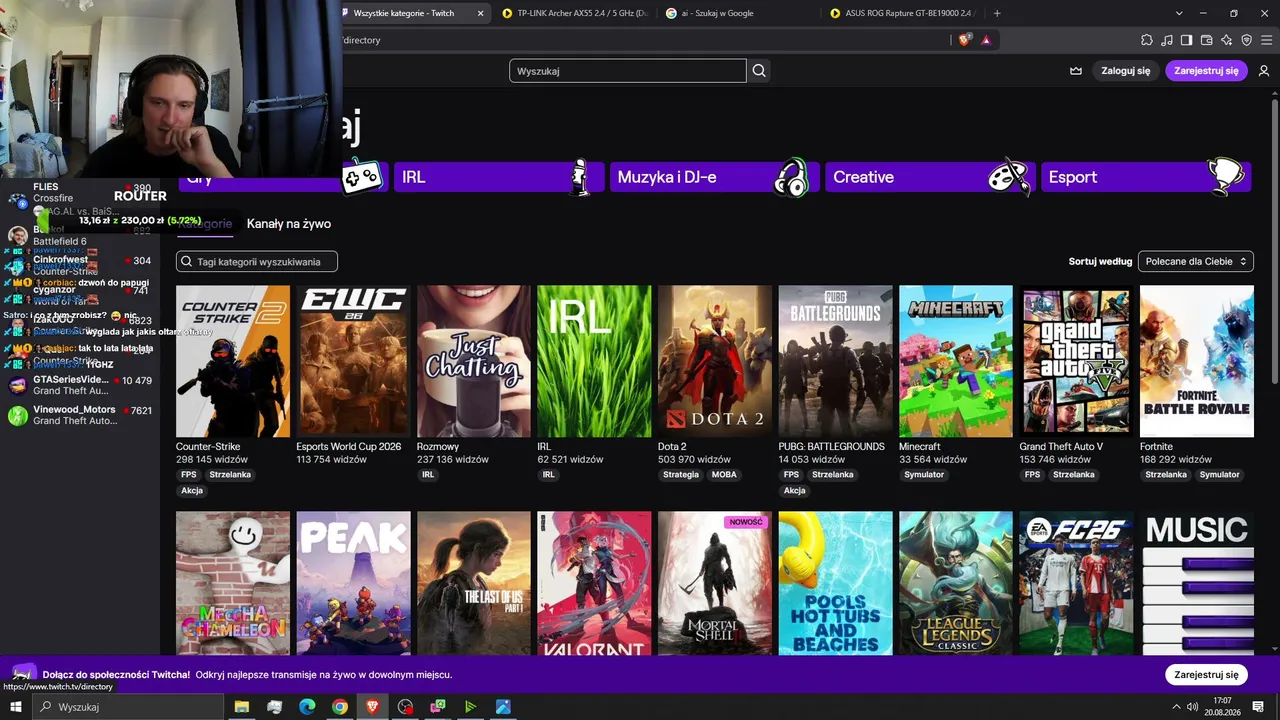The width and height of the screenshot is (1280, 720).
Task: Click the Zaloguj się button
Action: pos(1126,71)
